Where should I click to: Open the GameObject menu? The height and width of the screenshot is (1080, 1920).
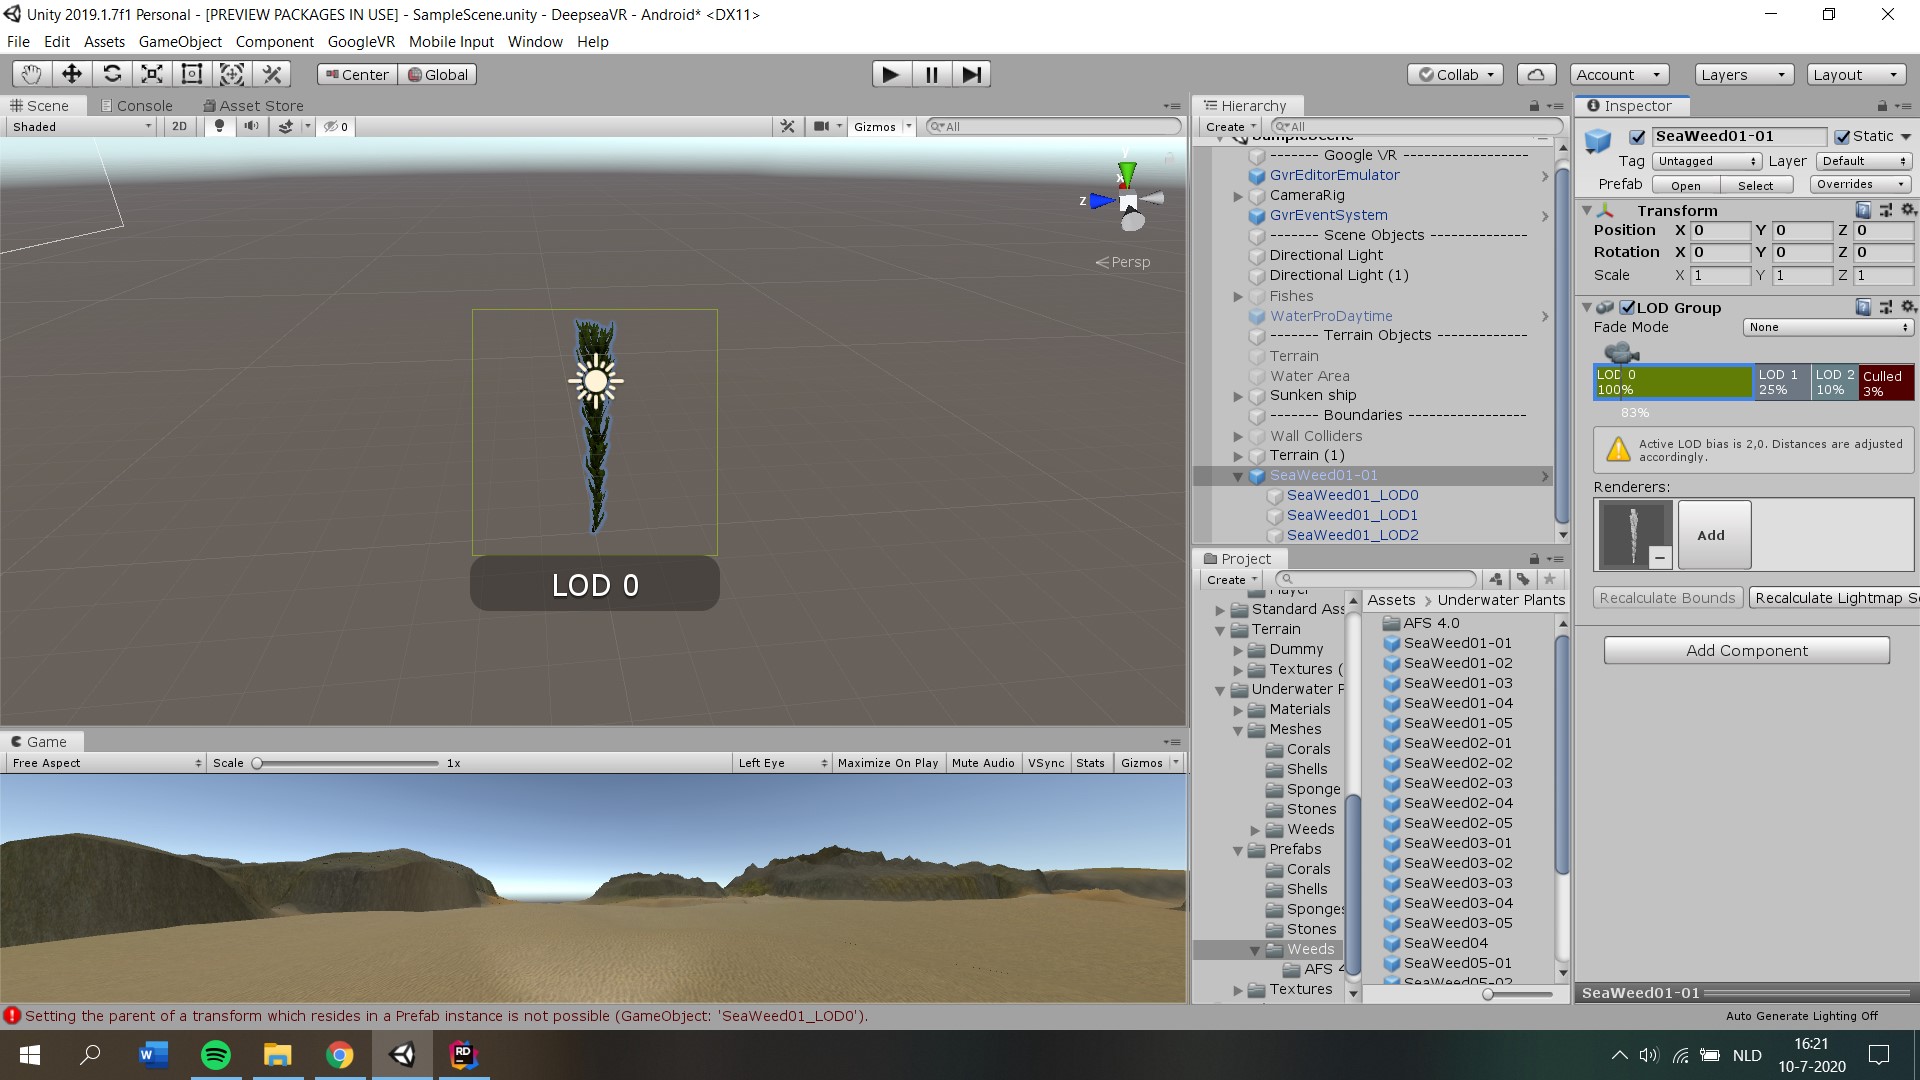pyautogui.click(x=180, y=42)
